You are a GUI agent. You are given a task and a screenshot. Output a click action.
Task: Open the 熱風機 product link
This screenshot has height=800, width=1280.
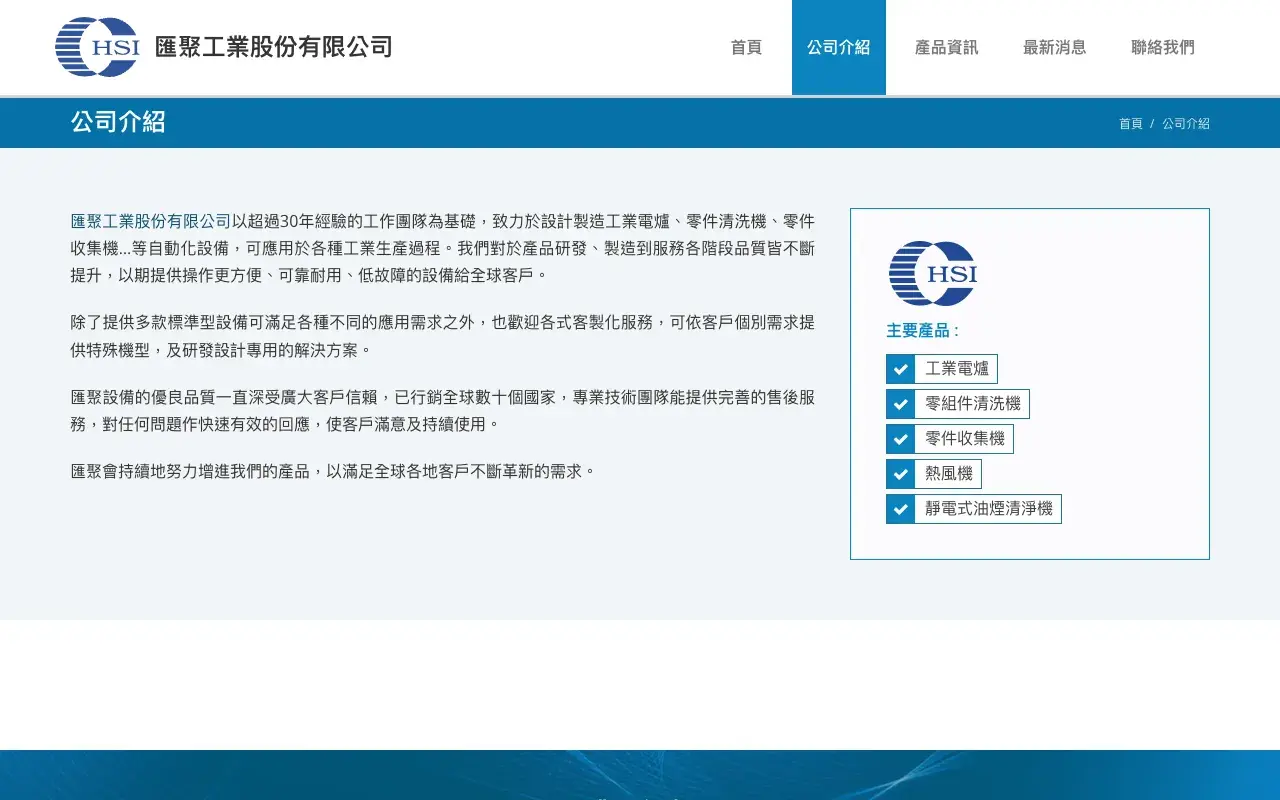tap(948, 474)
